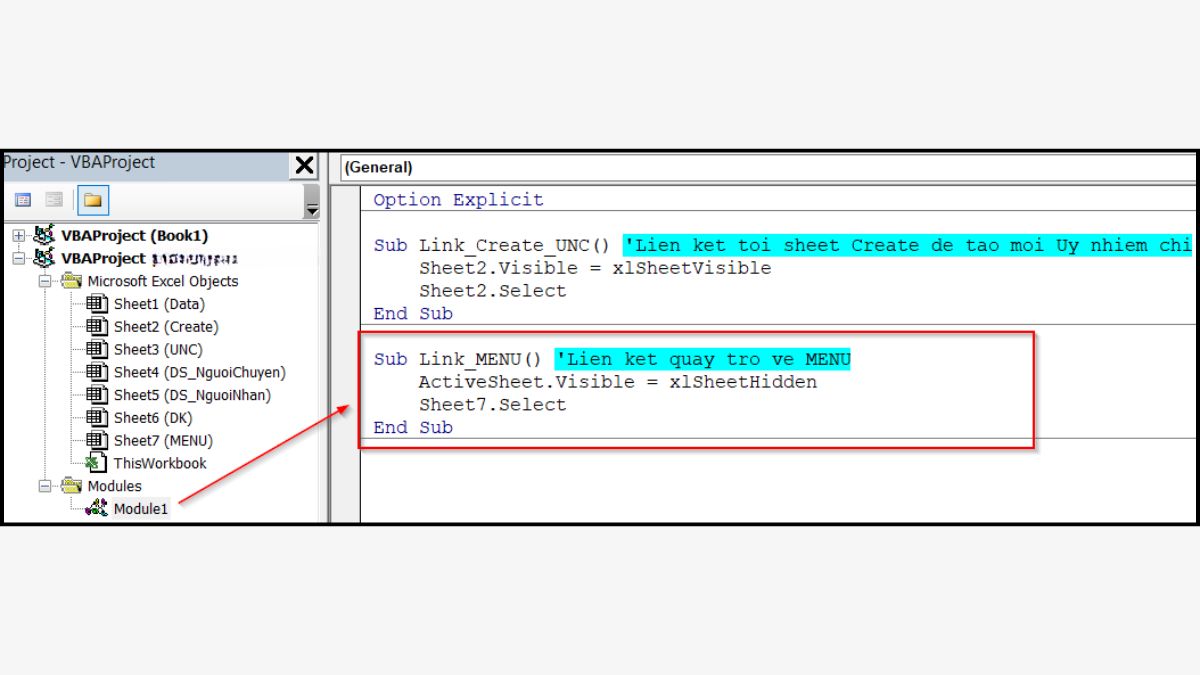1200x675 pixels.
Task: Click the Project toolbar overflow arrow
Action: [312, 207]
